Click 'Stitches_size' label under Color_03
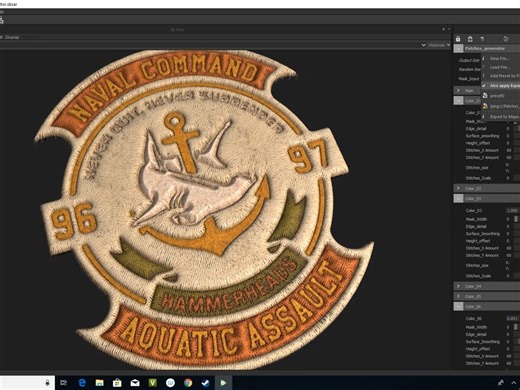Screen dimensions: 520x390 (x=477, y=266)
